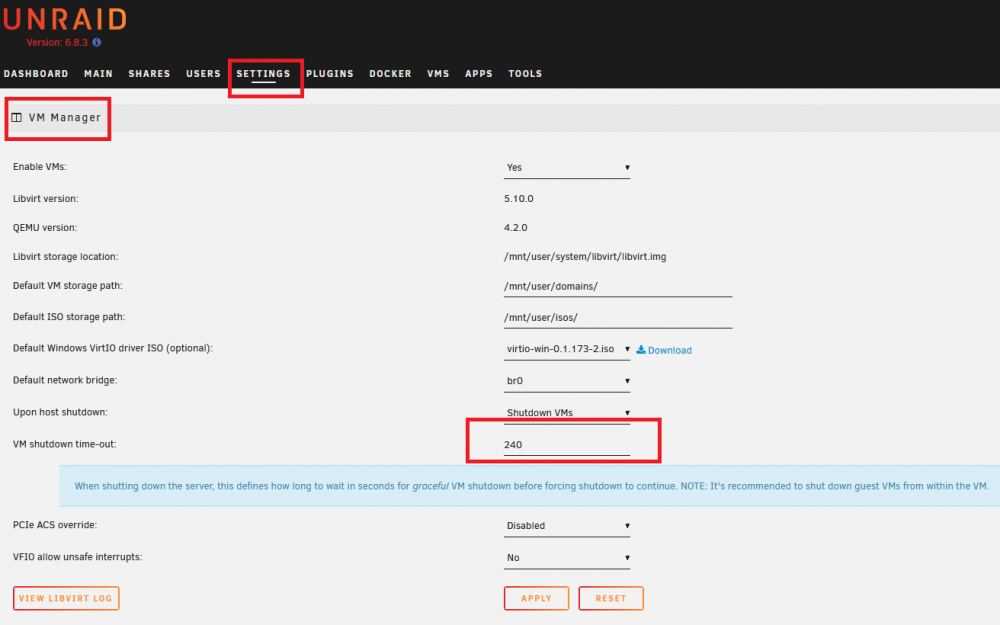
Task: Click the QEMU version value 4.2.0
Action: 515,228
